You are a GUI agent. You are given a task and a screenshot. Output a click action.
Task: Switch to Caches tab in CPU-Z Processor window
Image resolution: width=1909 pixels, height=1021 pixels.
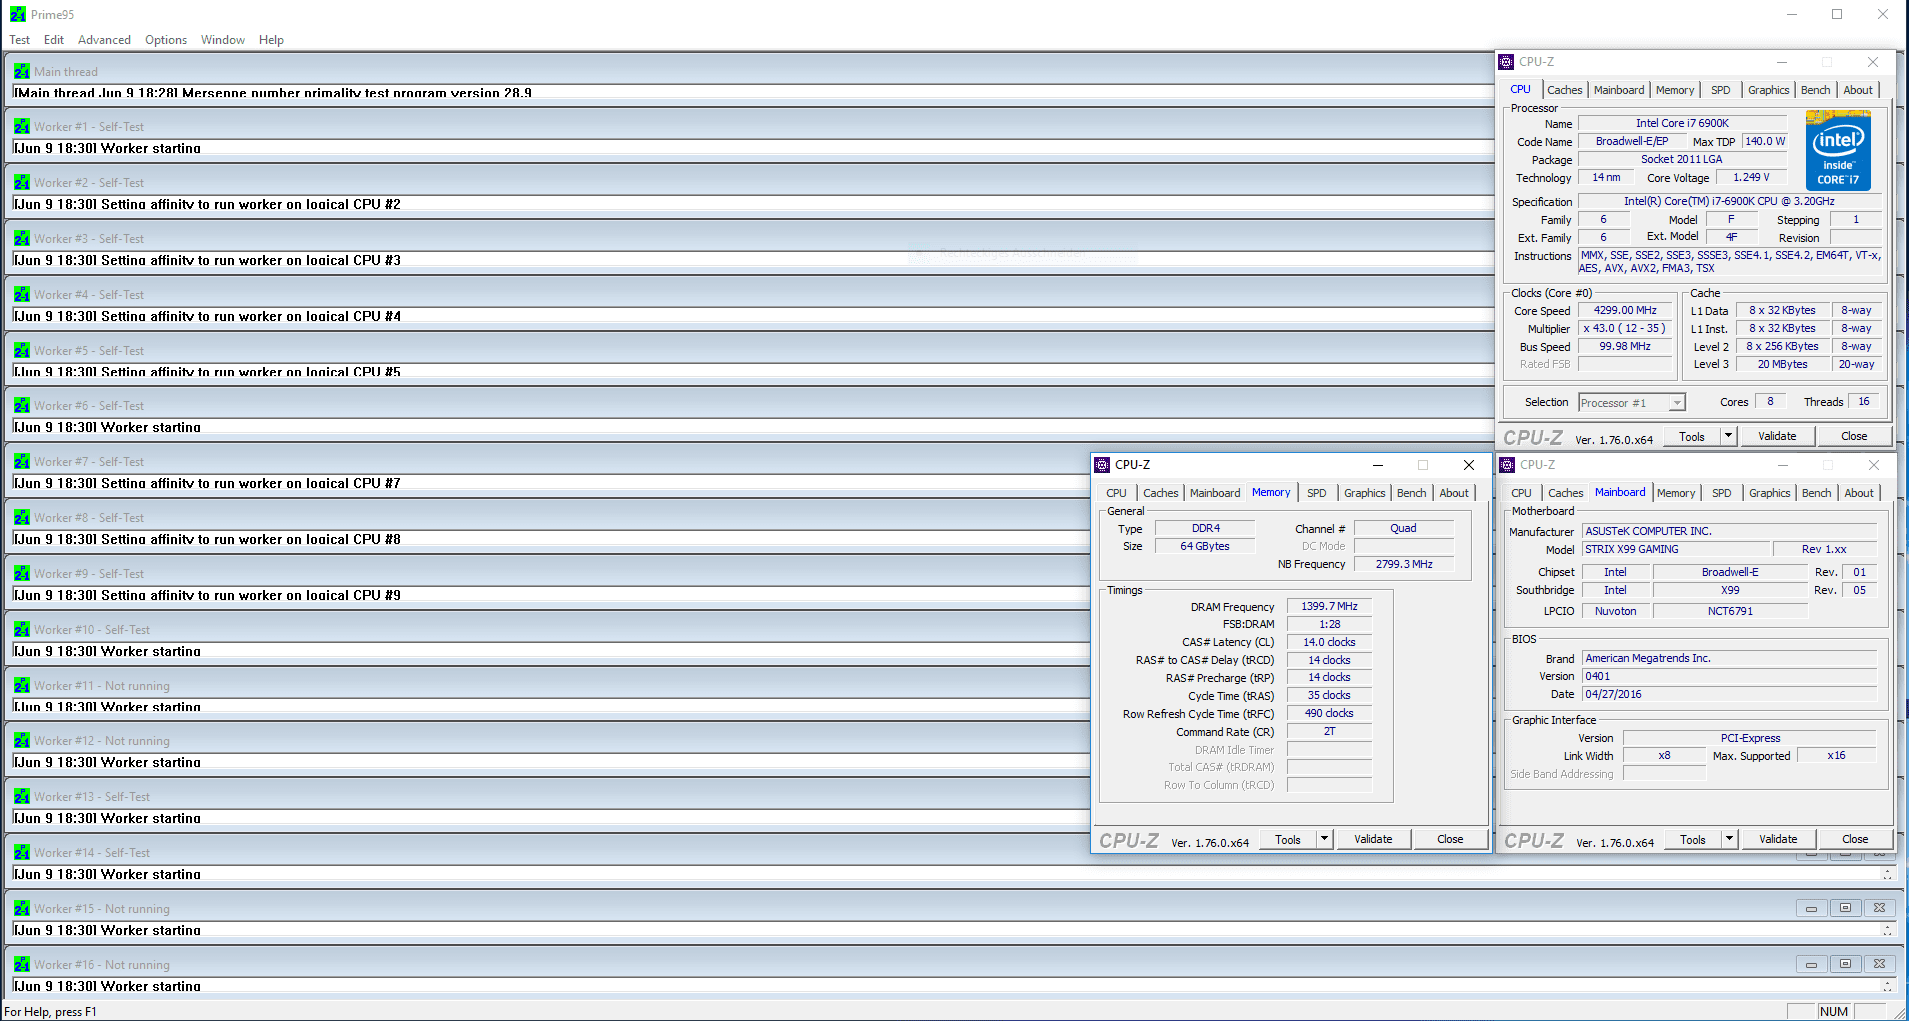(1565, 90)
